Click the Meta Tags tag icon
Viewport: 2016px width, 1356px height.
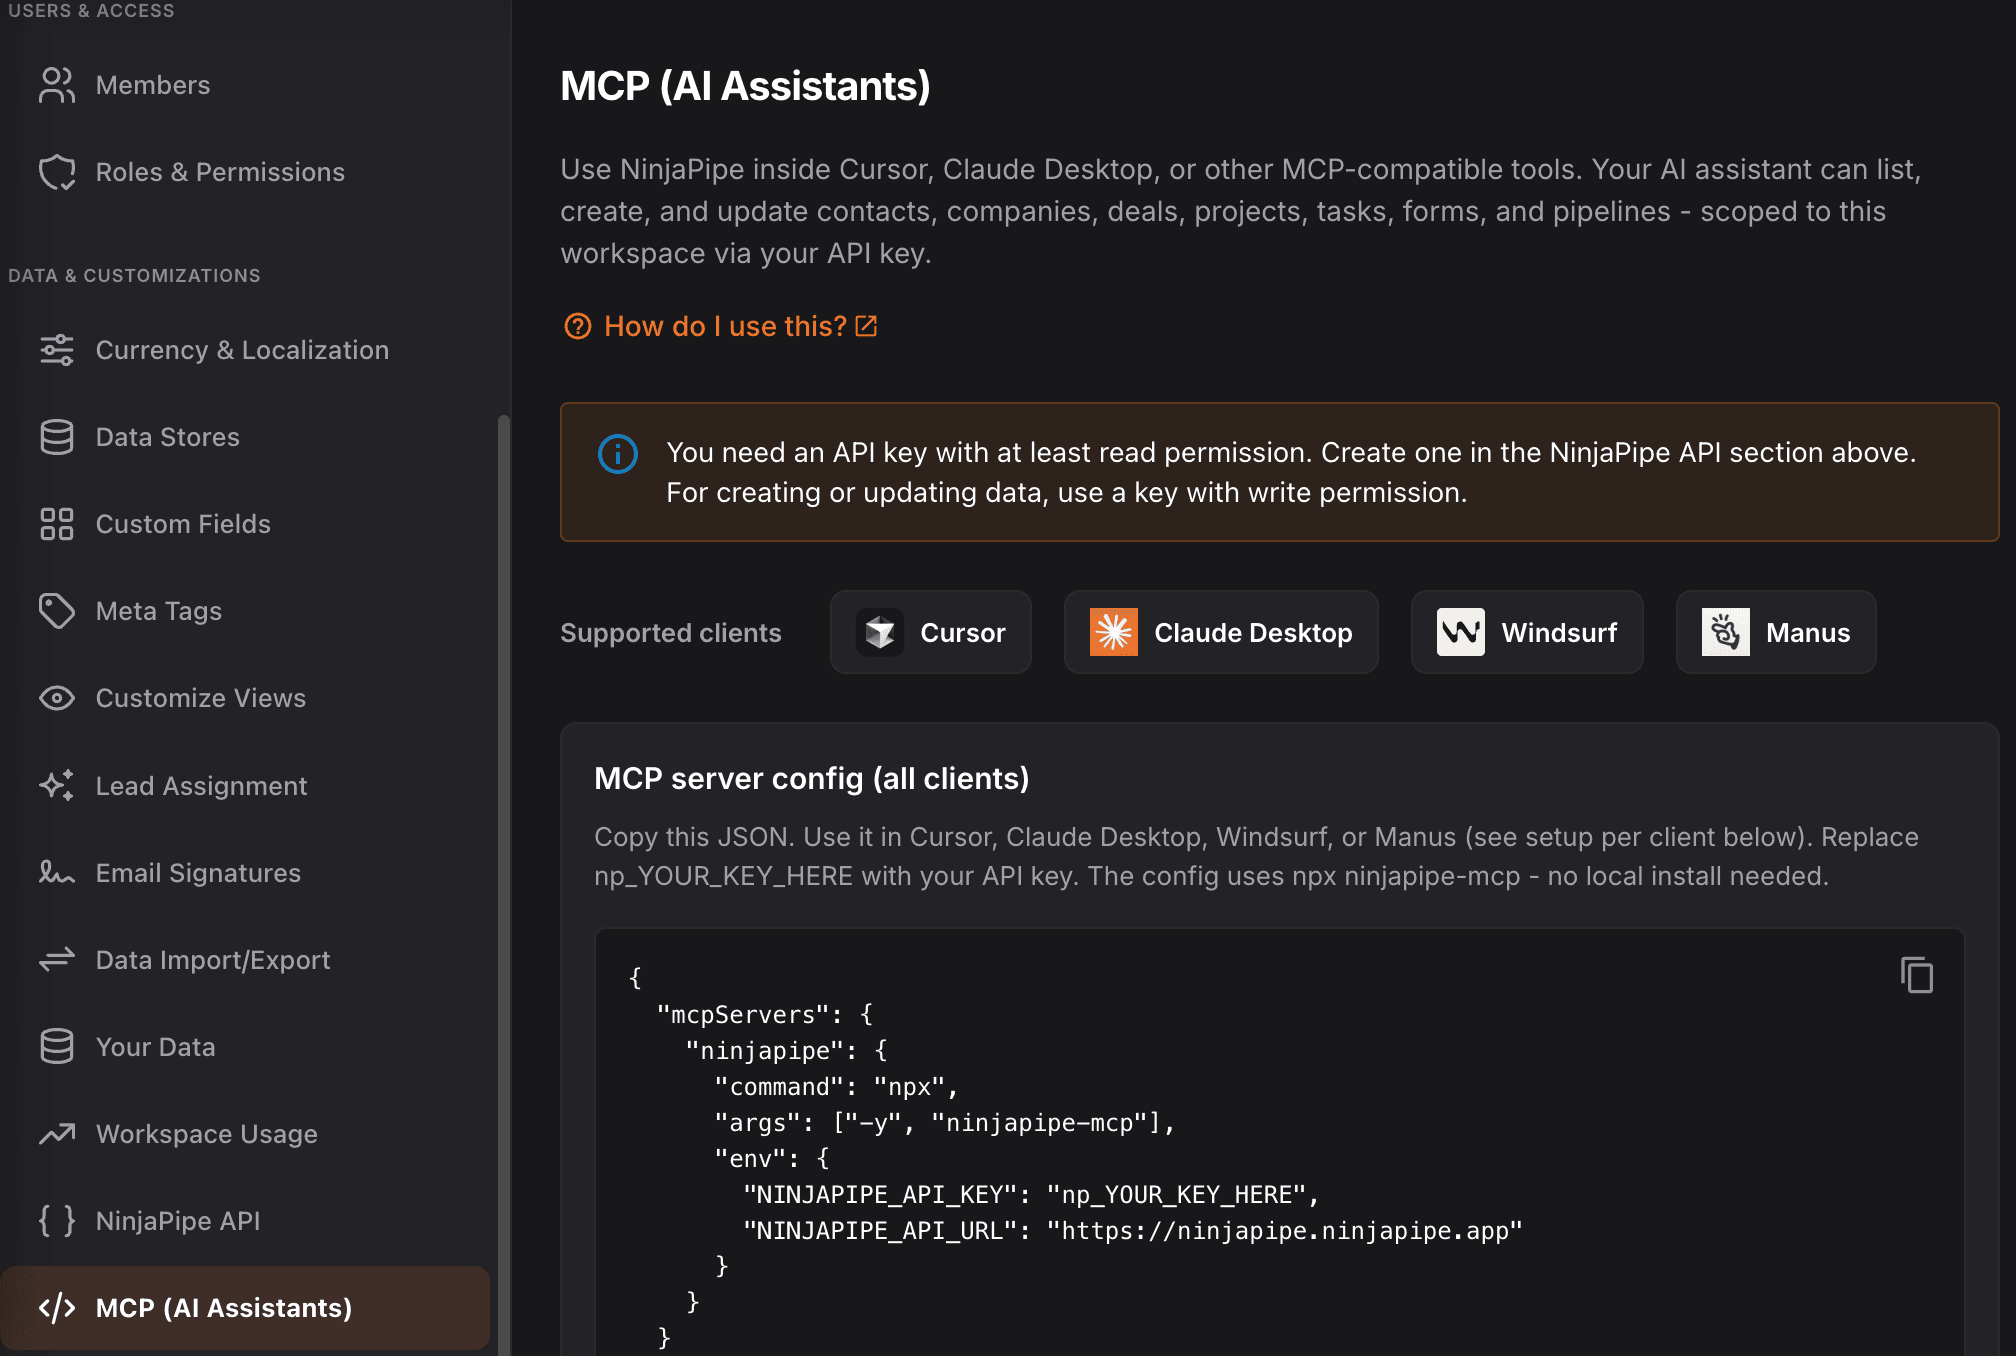57,610
